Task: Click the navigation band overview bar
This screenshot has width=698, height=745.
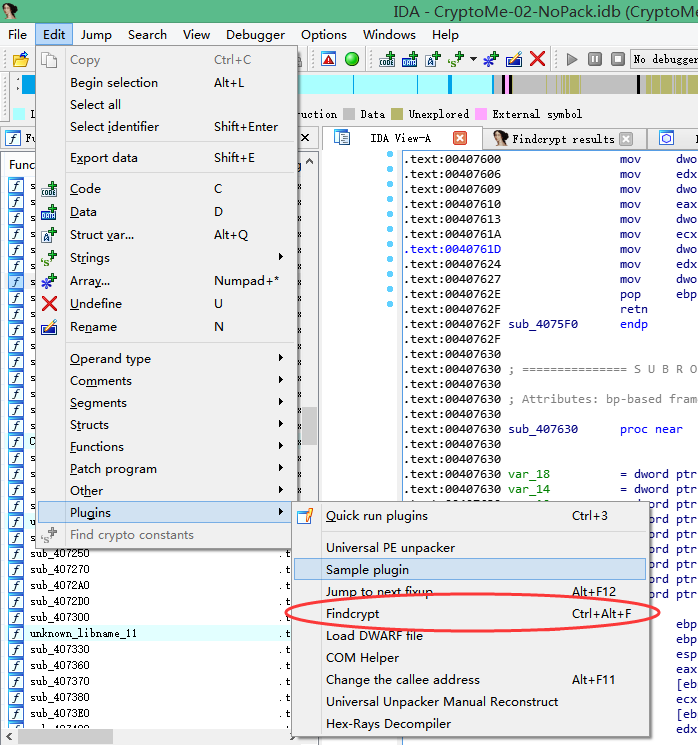Action: coord(497,85)
